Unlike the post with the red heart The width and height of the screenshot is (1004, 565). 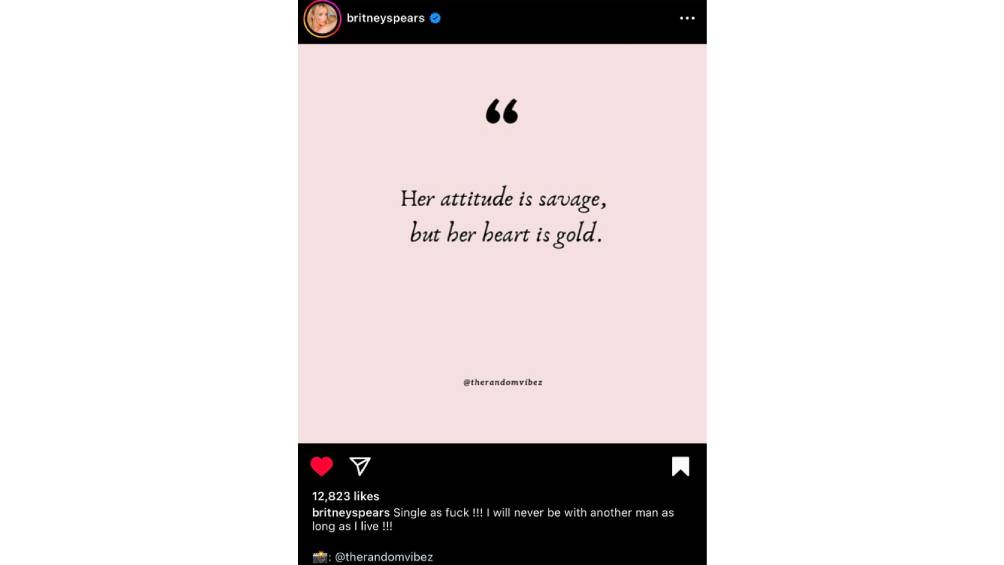pyautogui.click(x=321, y=466)
